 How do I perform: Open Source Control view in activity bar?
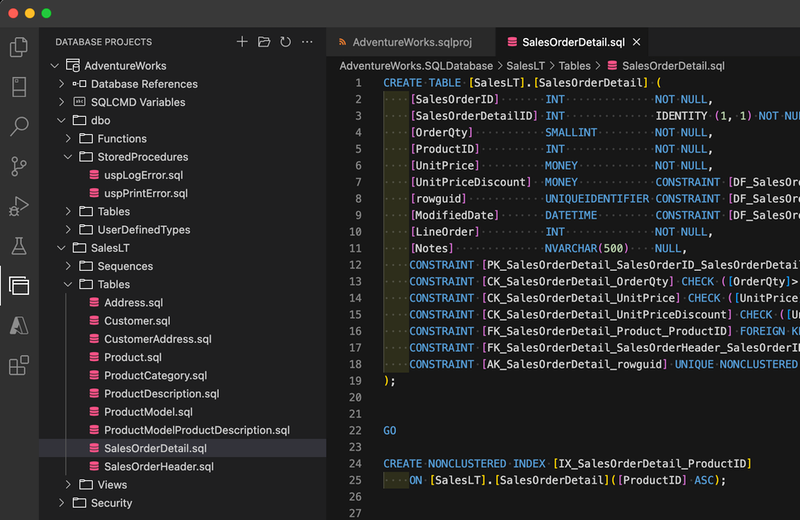point(19,166)
